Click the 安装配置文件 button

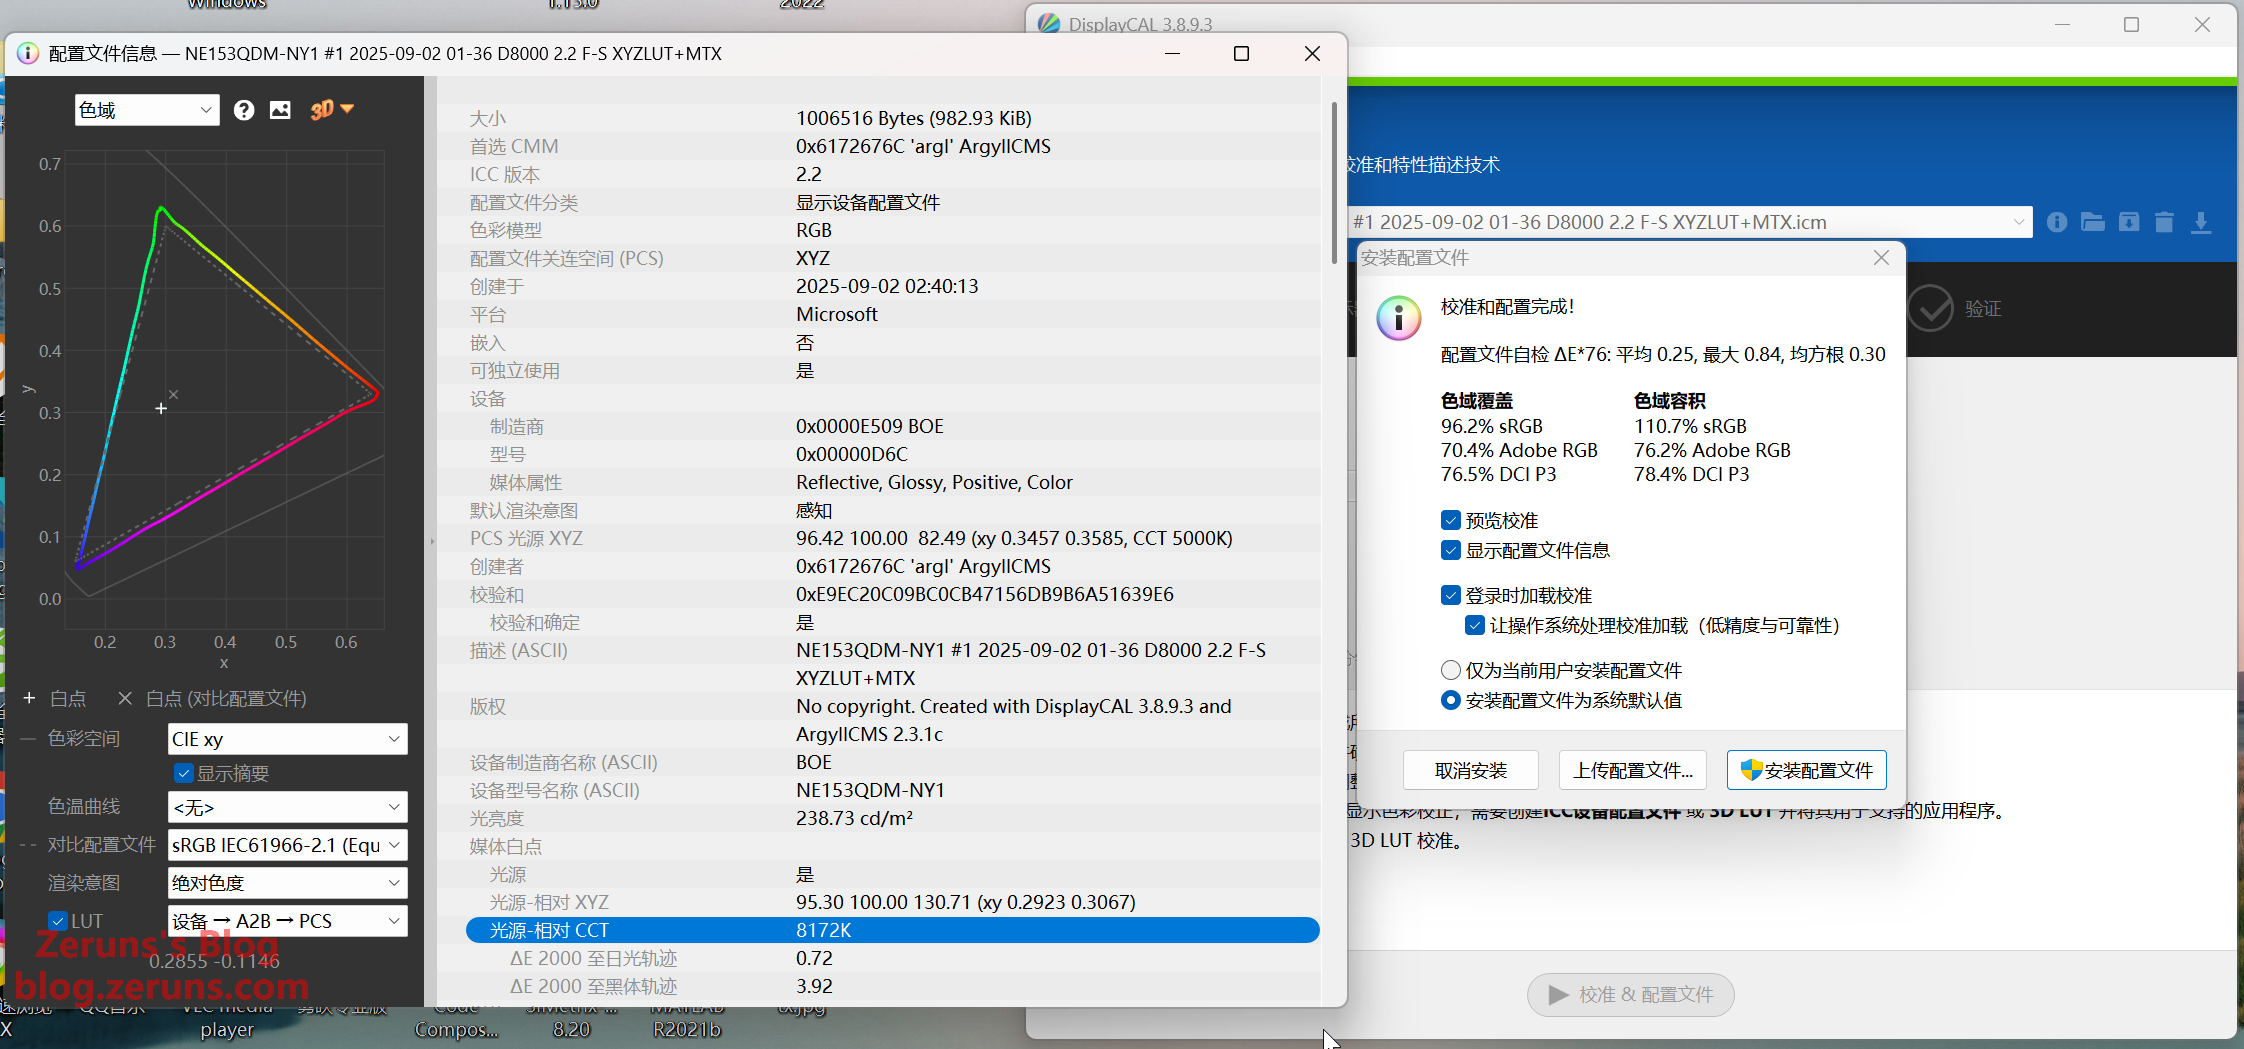click(x=1806, y=770)
